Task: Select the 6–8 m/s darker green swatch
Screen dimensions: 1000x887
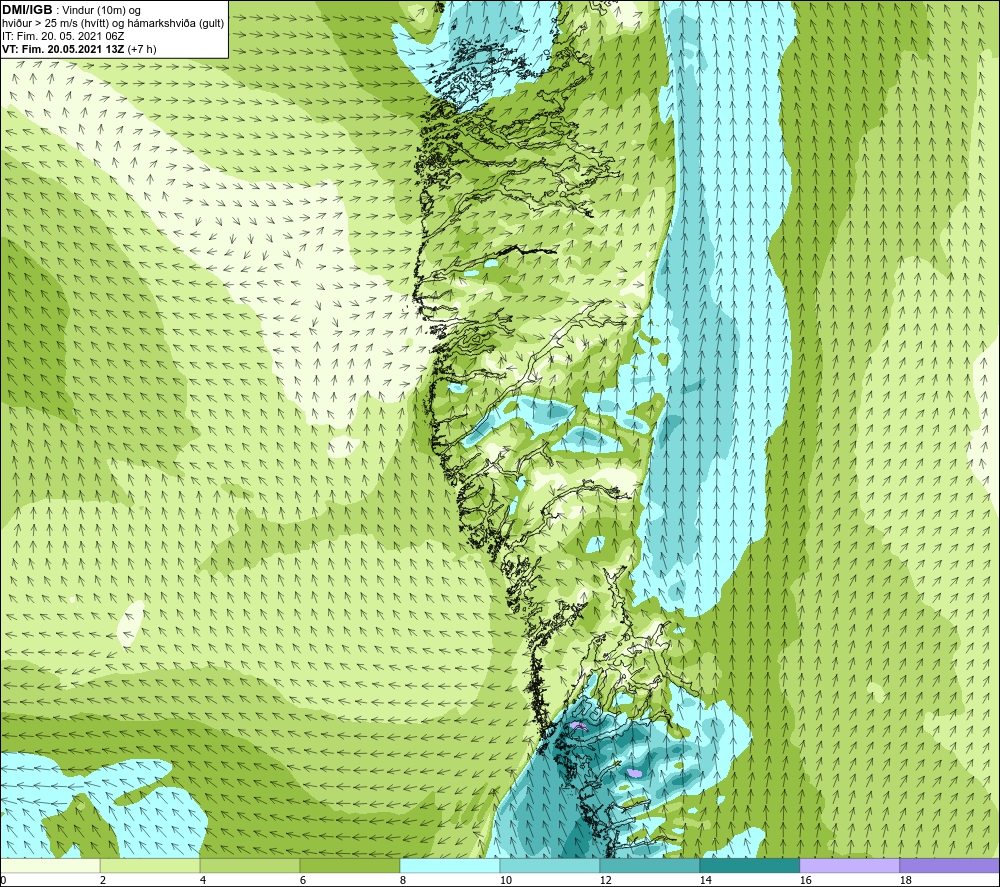Action: [349, 866]
